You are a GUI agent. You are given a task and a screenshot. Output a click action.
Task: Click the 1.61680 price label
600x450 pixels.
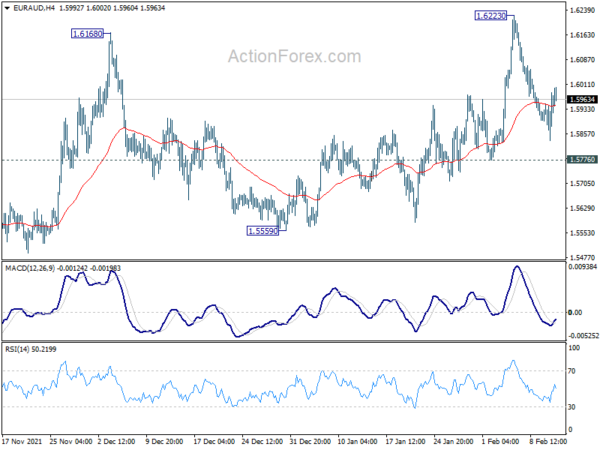(88, 34)
